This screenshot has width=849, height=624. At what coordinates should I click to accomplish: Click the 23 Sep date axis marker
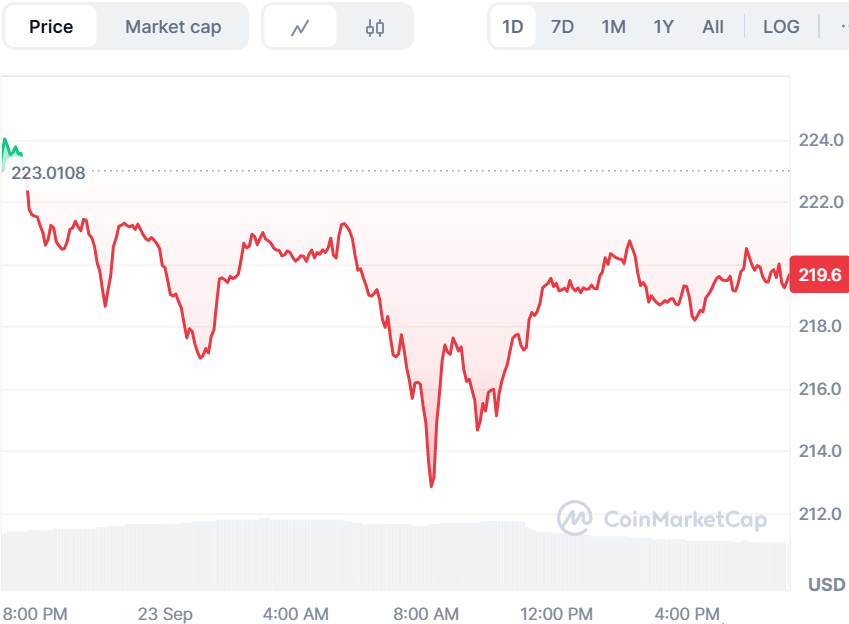point(165,613)
